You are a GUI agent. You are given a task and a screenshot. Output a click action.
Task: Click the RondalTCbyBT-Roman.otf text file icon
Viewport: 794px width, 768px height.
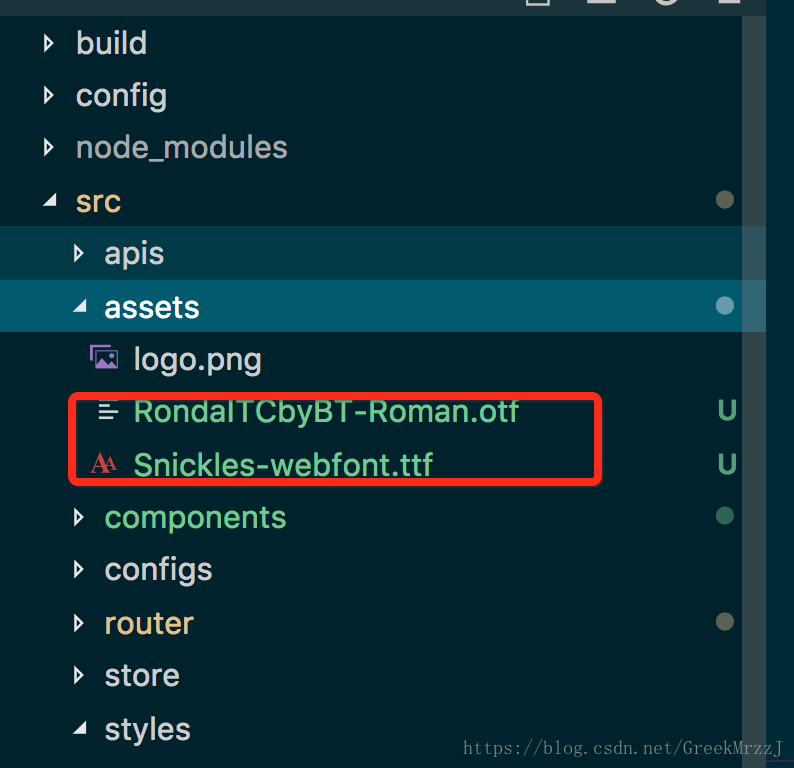[x=107, y=411]
